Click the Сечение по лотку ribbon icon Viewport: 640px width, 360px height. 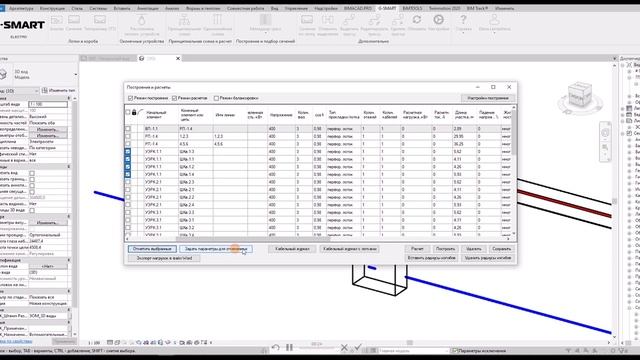307,20
